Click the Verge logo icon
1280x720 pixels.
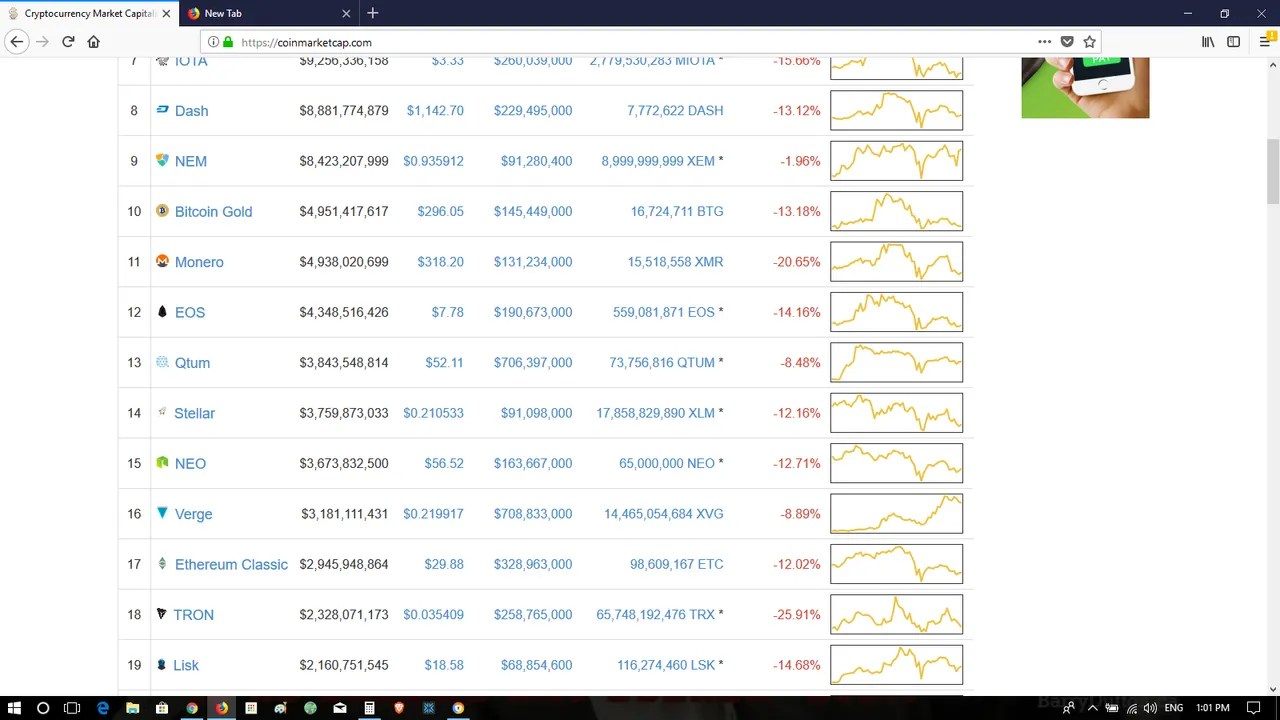(x=162, y=513)
